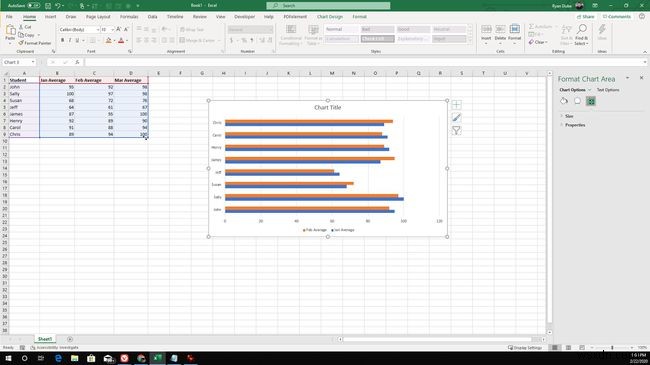Screen dimensions: 650x365
Task: Open File Explorer from taskbar
Action: point(75,358)
